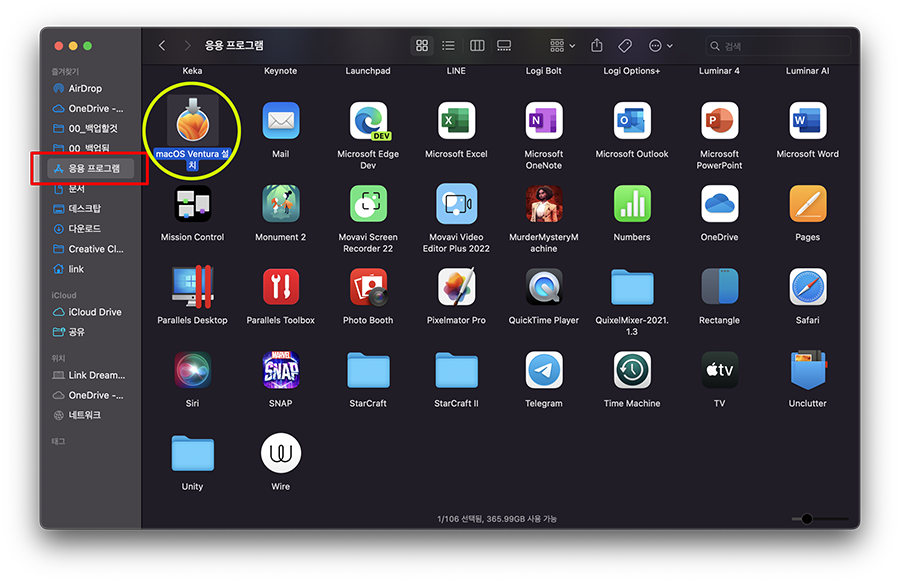The height and width of the screenshot is (582, 900).
Task: Select the MurderMysteryMachine icon
Action: coord(544,204)
